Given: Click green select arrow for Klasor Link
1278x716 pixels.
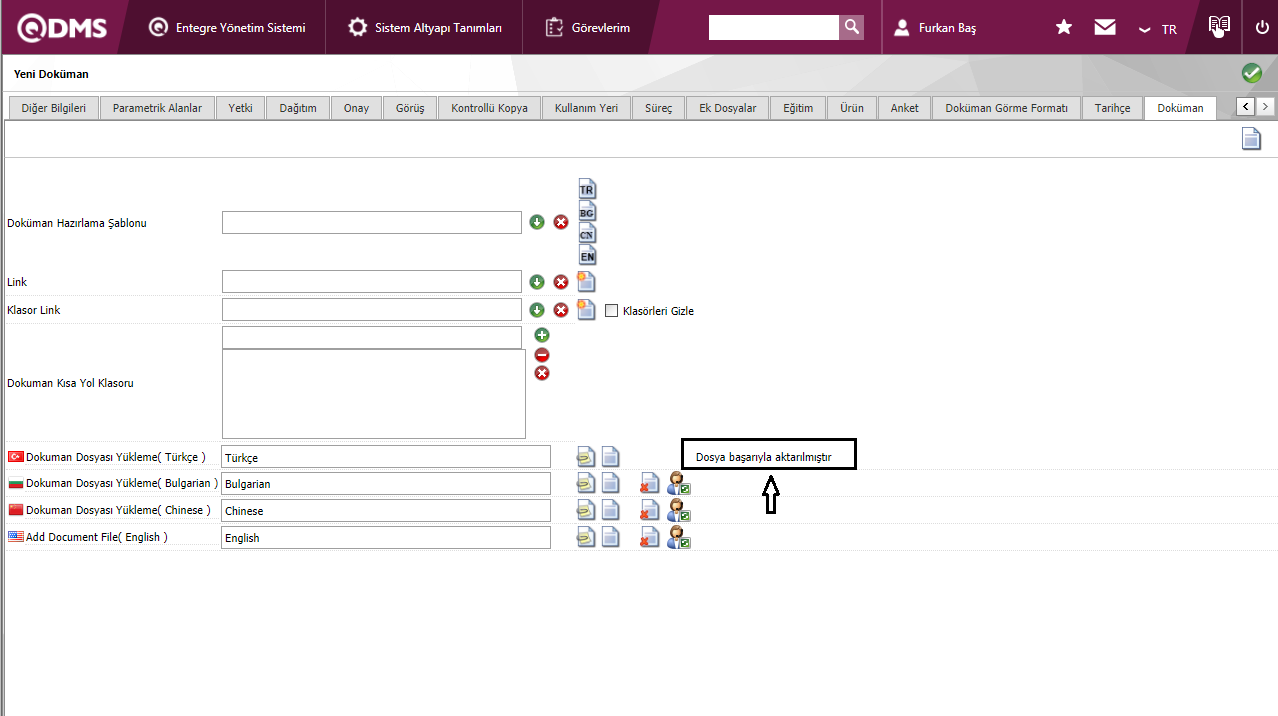Looking at the screenshot, I should pyautogui.click(x=537, y=310).
